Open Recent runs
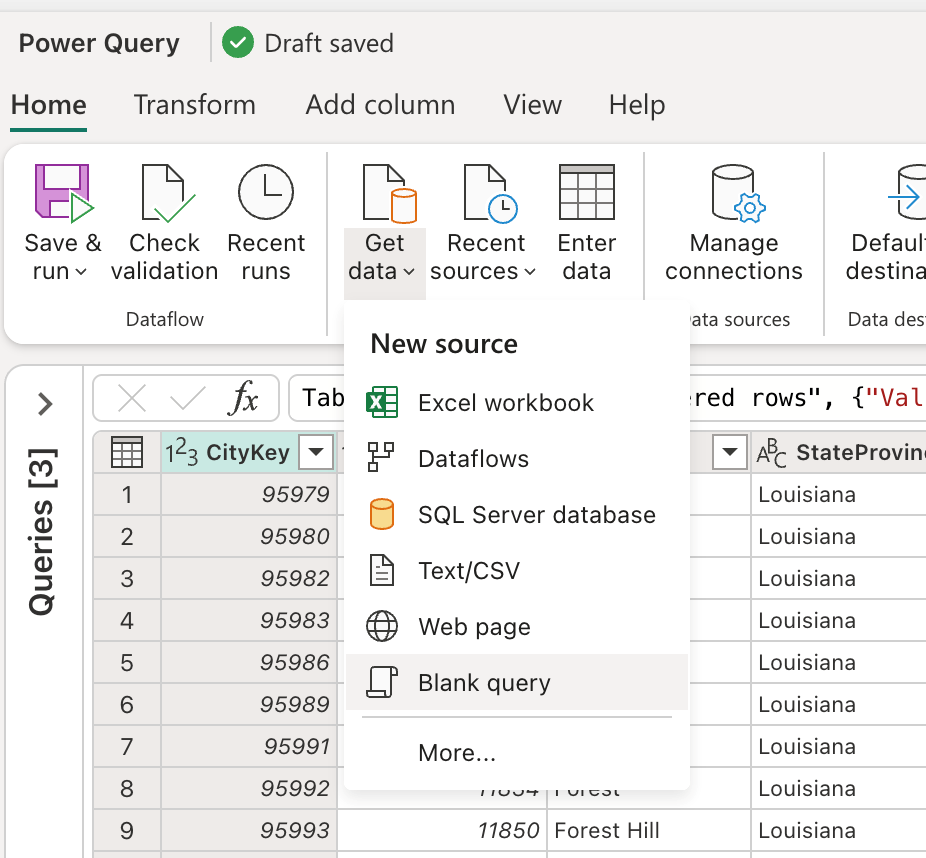The height and width of the screenshot is (858, 926). (265, 220)
